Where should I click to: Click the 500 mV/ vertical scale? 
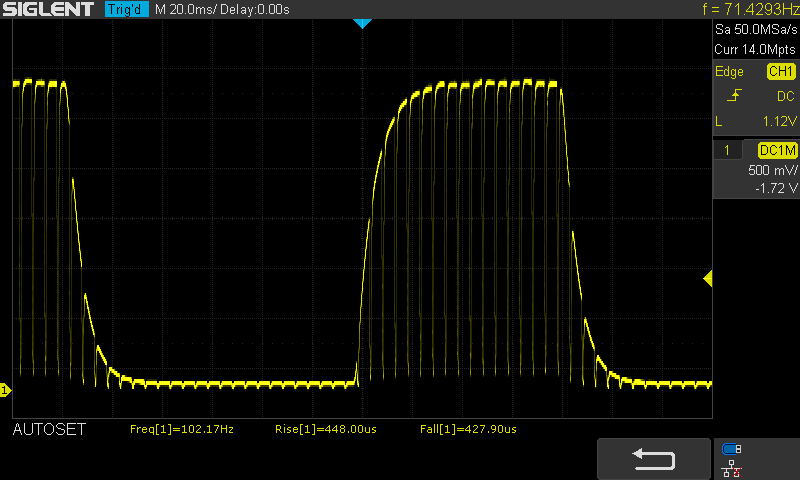point(772,170)
